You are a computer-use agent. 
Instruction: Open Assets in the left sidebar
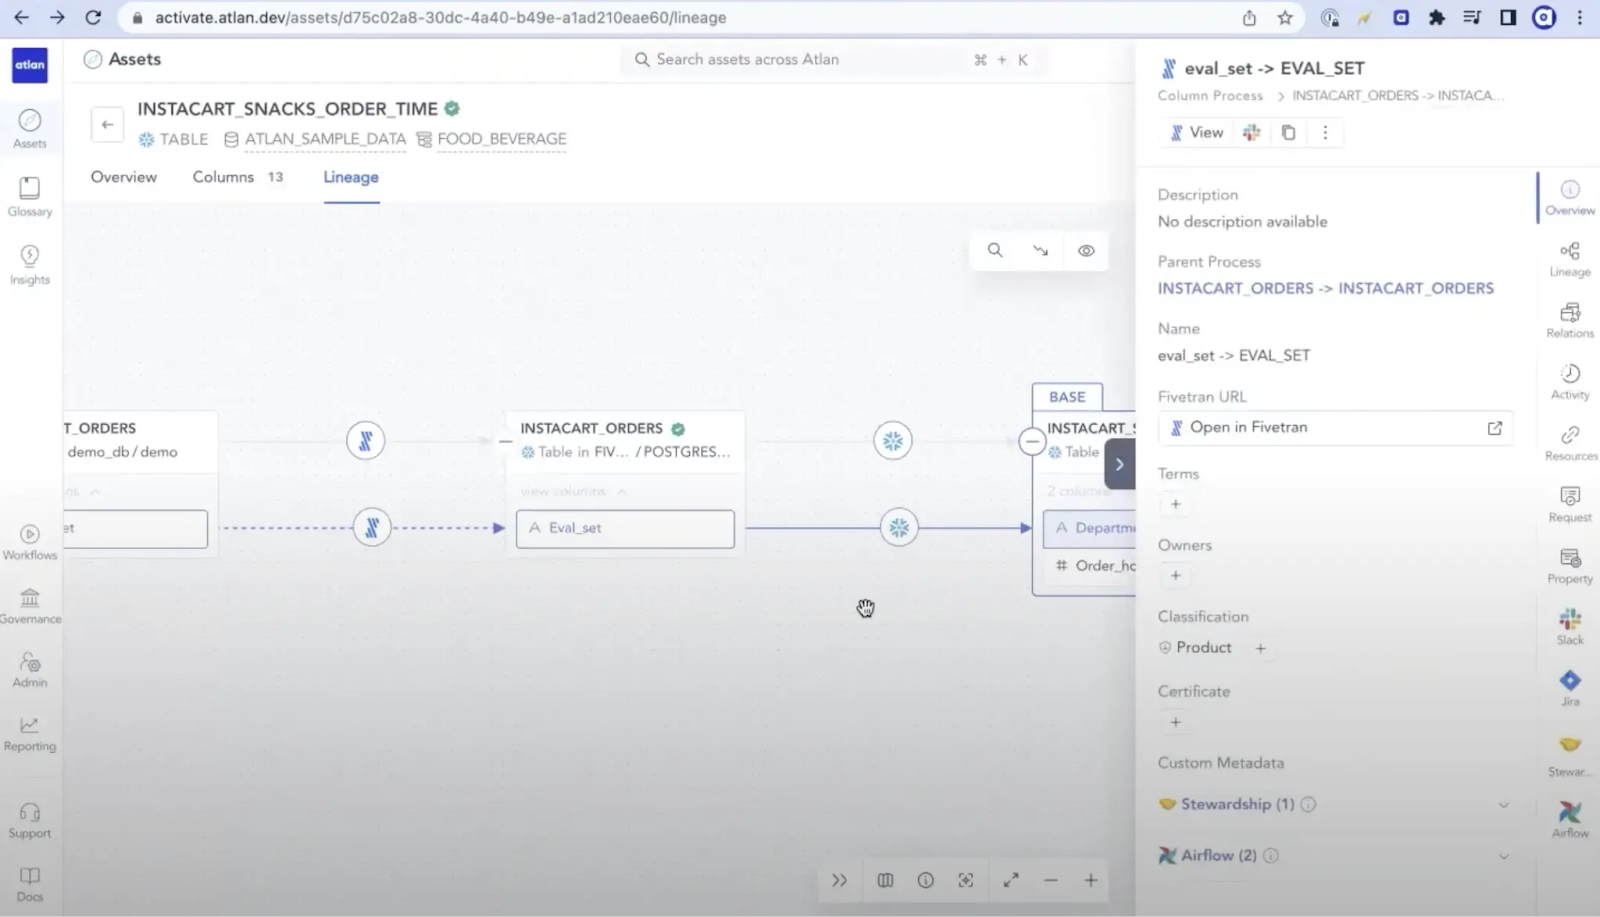(30, 129)
